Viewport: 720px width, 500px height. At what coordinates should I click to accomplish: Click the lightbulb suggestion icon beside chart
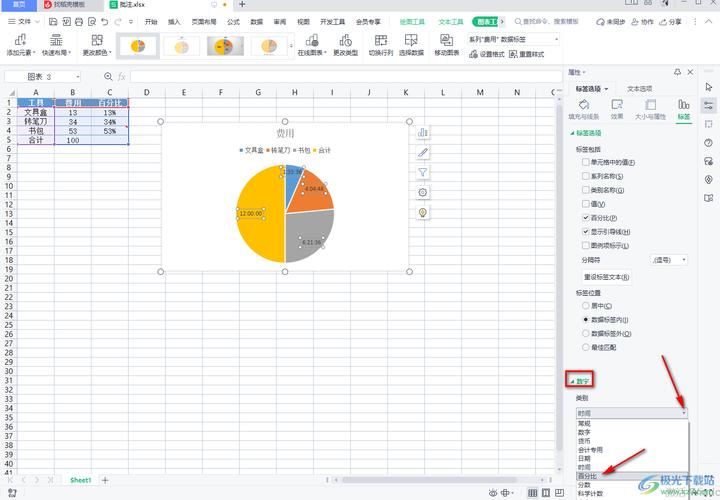click(422, 213)
